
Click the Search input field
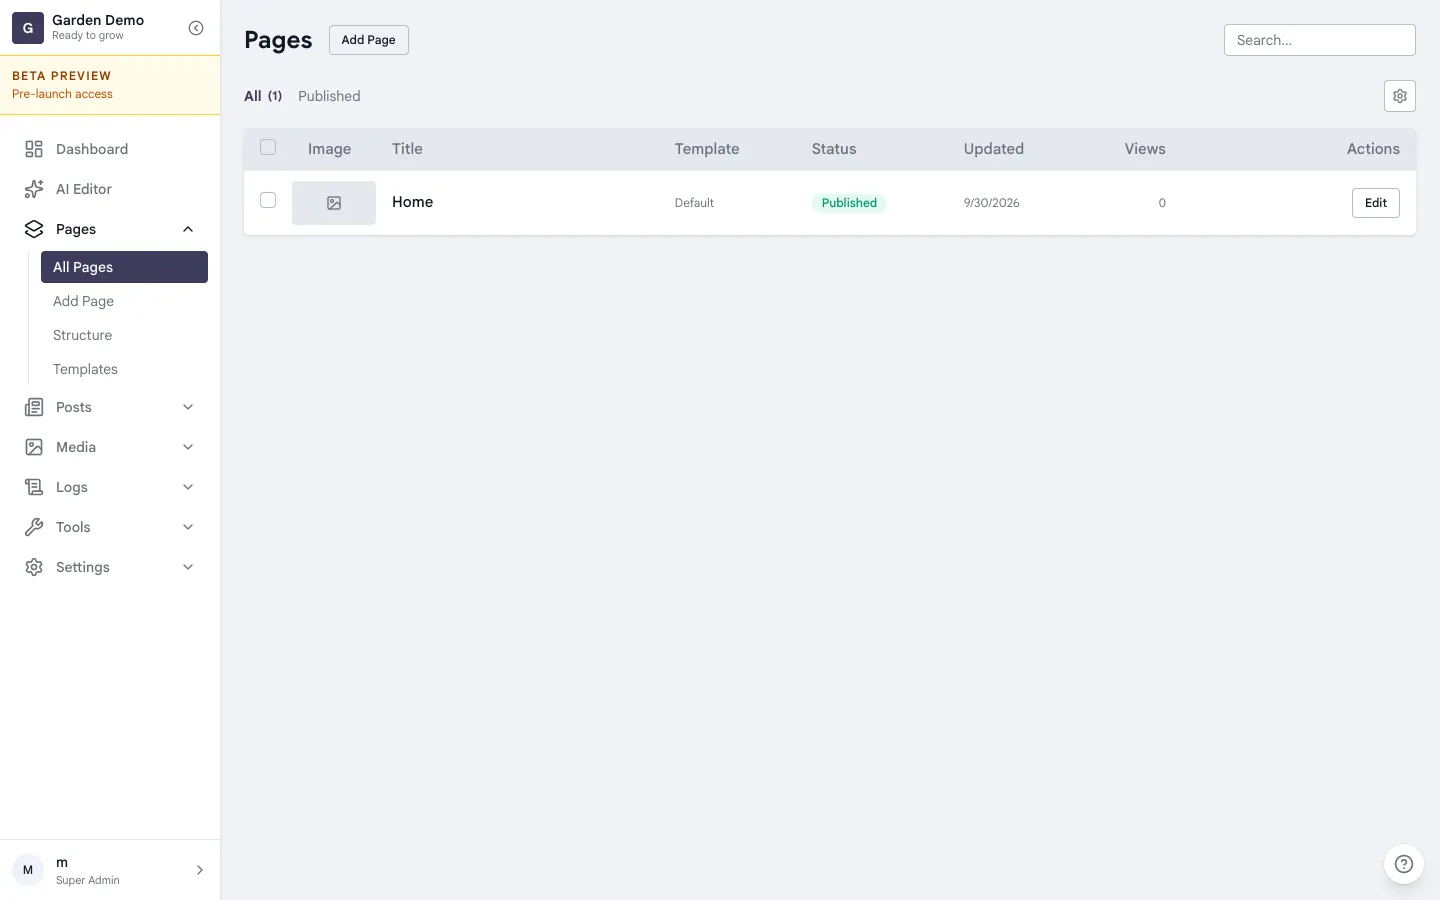point(1320,40)
